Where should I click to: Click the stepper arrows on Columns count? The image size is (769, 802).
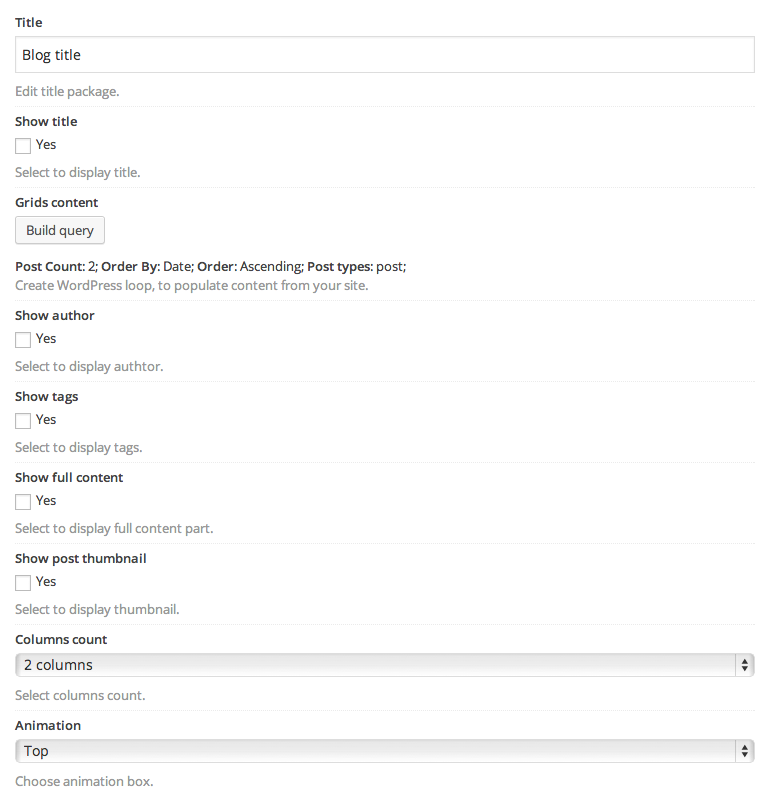(x=745, y=665)
